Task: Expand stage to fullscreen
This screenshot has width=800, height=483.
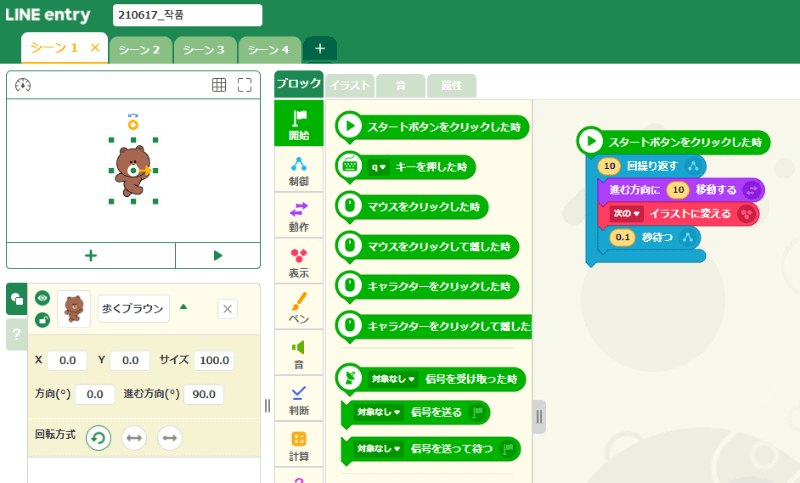Action: pyautogui.click(x=244, y=85)
